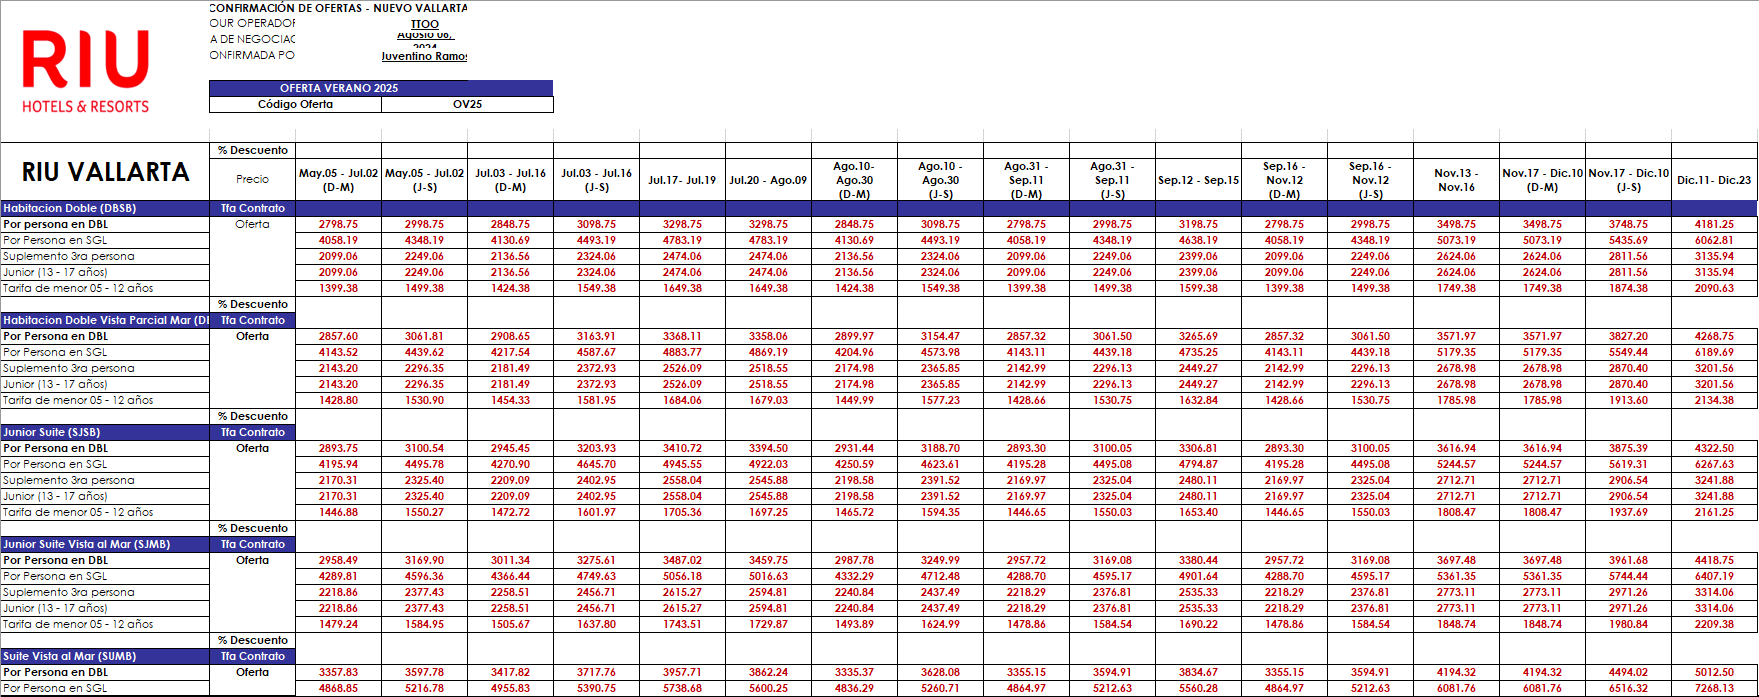Select the price cell 4181.25
1759x697 pixels.
point(1714,224)
